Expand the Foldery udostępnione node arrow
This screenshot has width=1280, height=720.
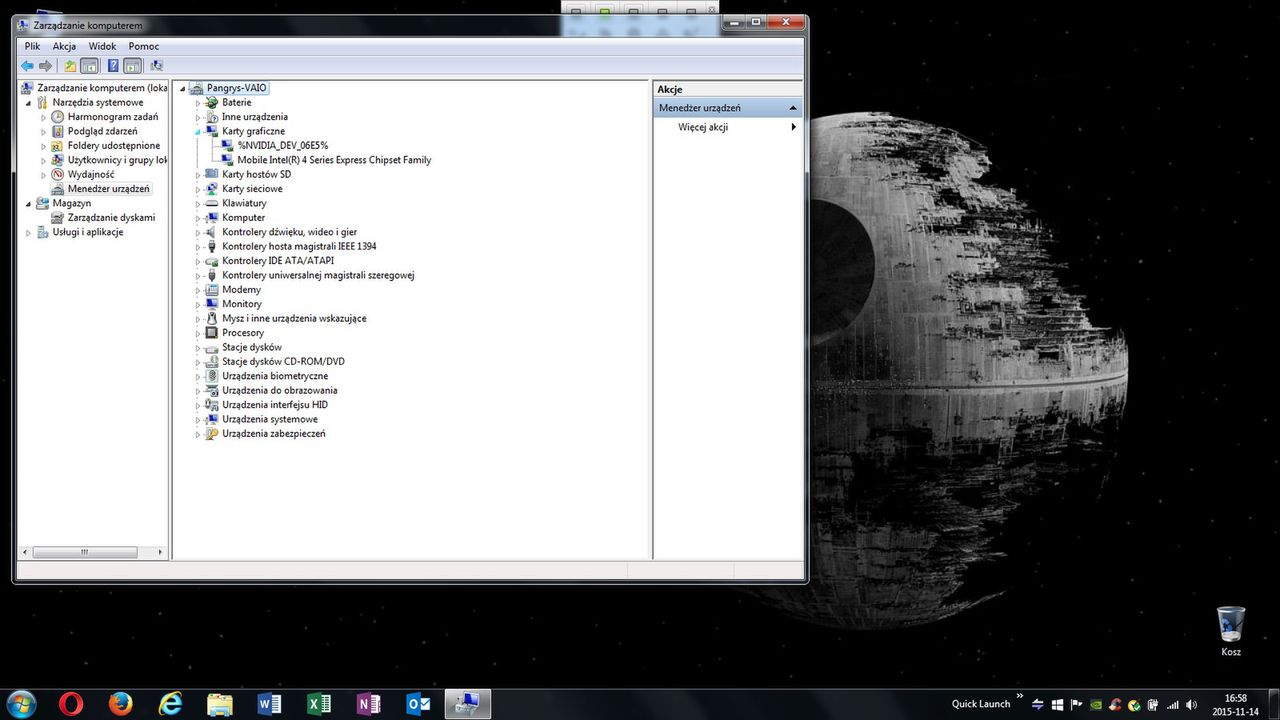(x=43, y=146)
